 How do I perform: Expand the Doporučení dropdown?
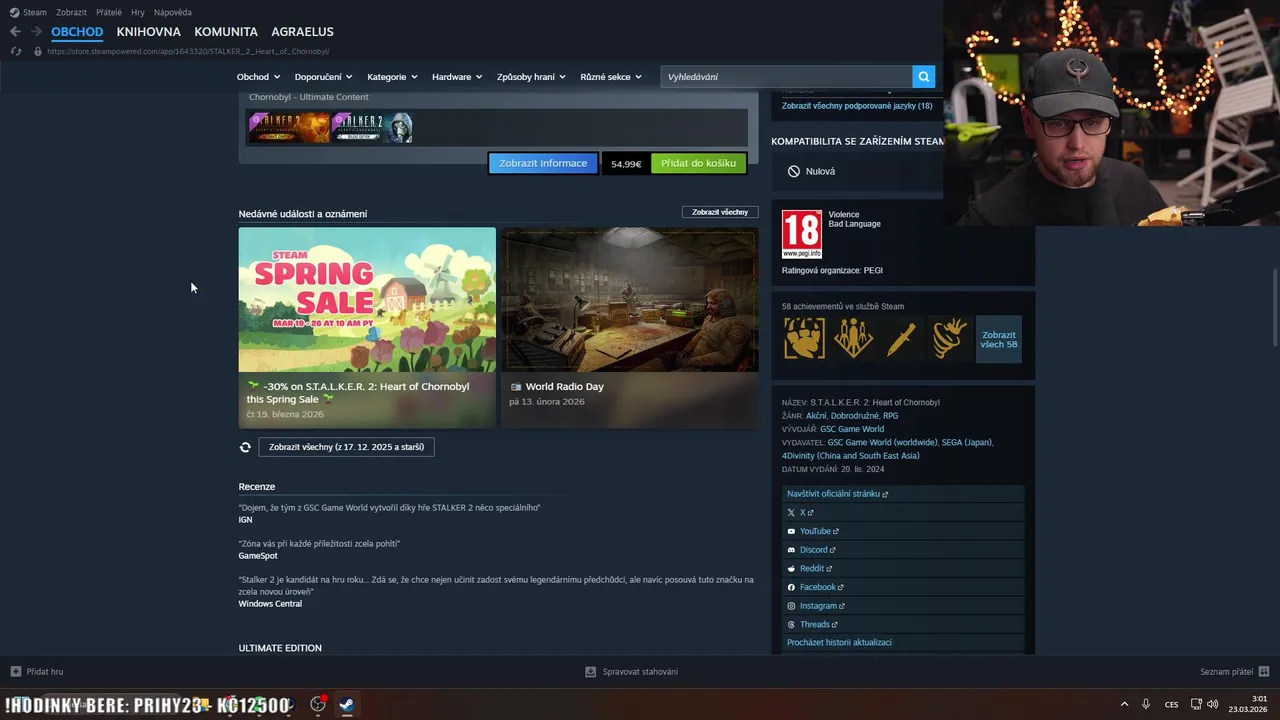(323, 77)
